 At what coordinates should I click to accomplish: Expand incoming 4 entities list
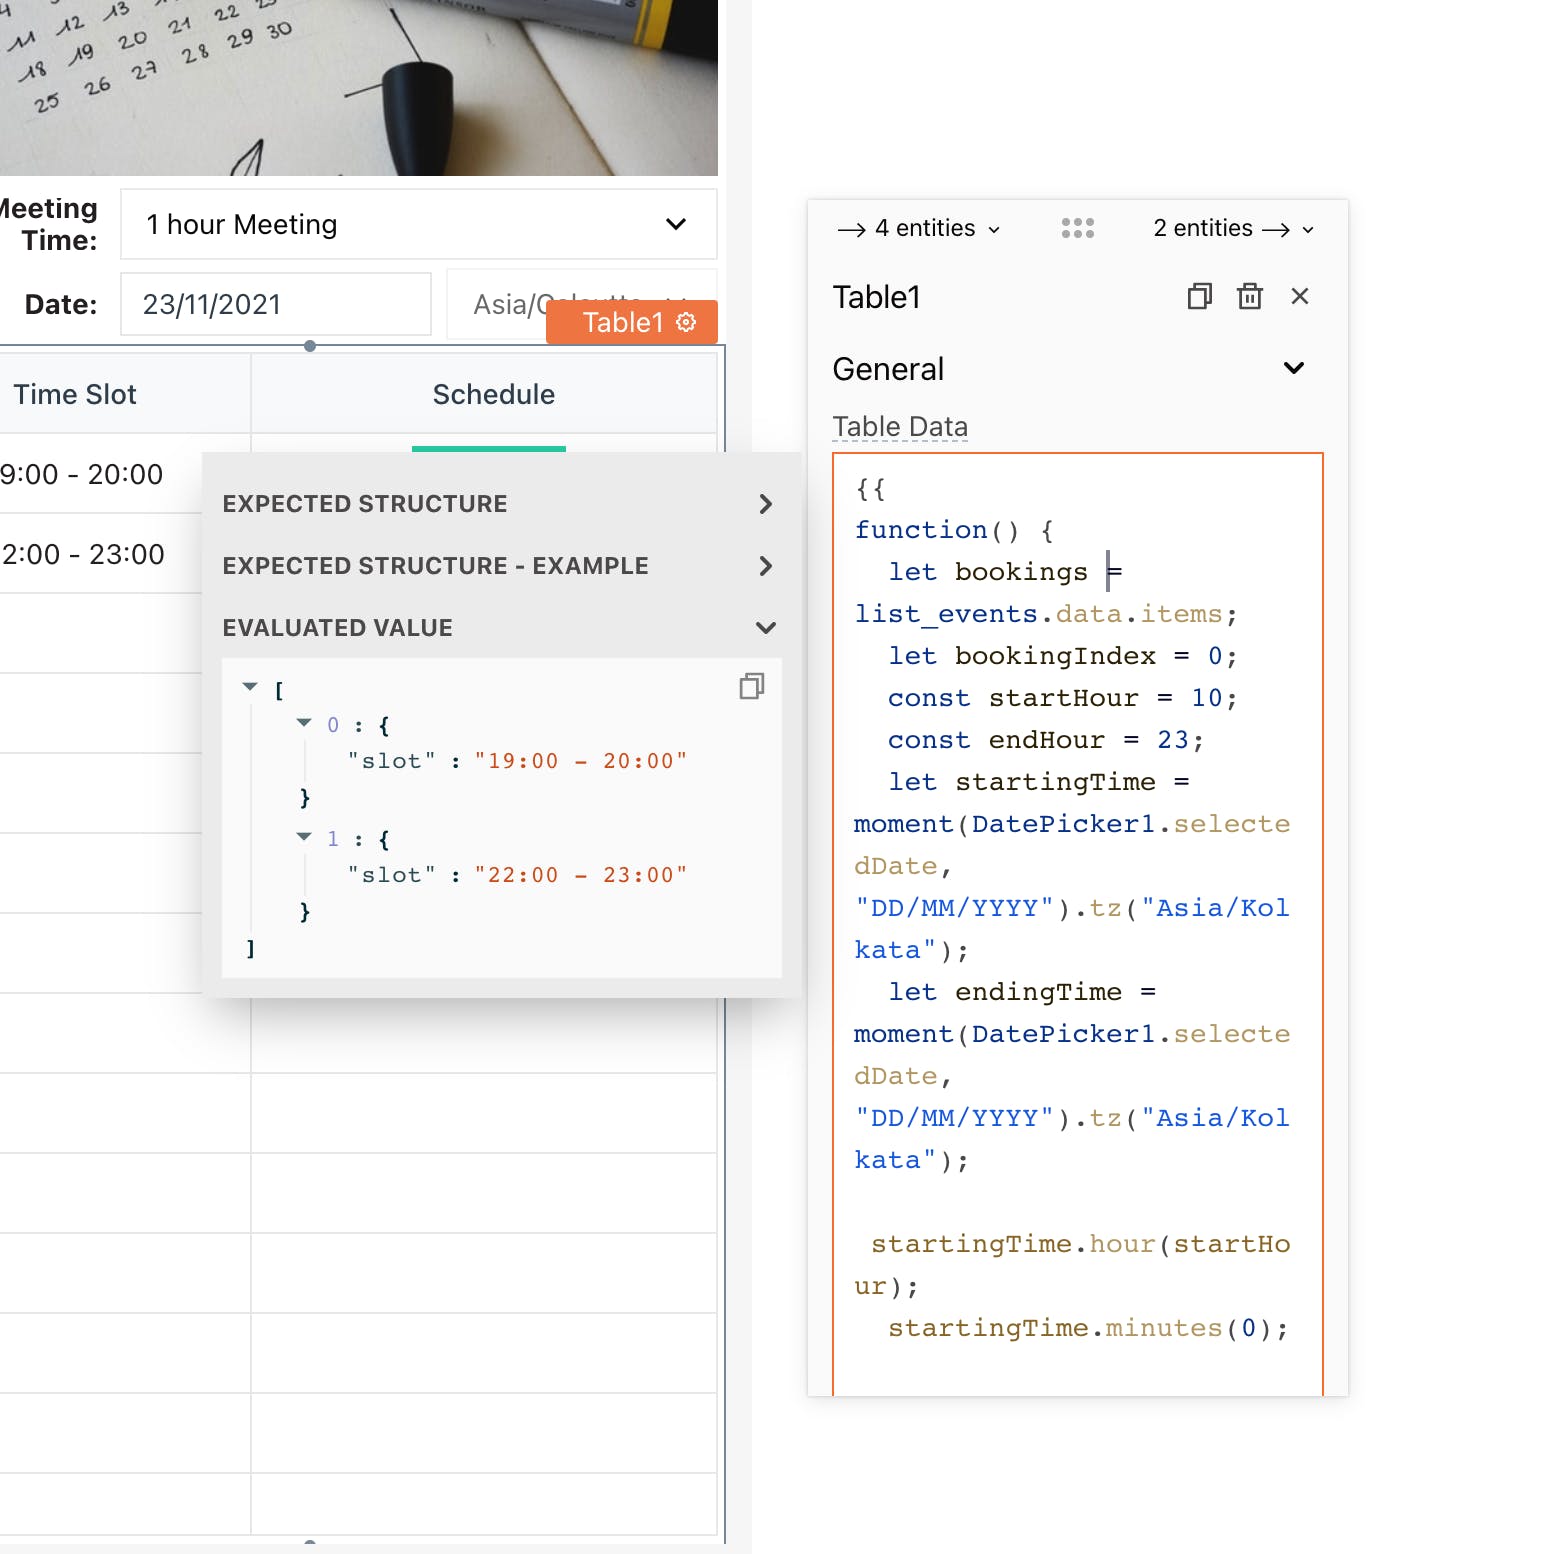[x=919, y=229]
